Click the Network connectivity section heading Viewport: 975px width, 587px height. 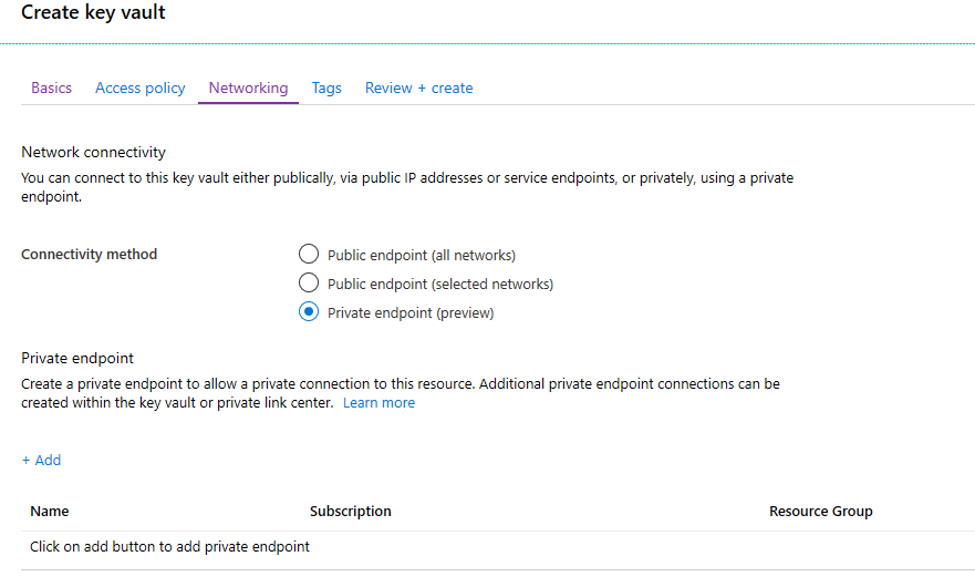(93, 152)
